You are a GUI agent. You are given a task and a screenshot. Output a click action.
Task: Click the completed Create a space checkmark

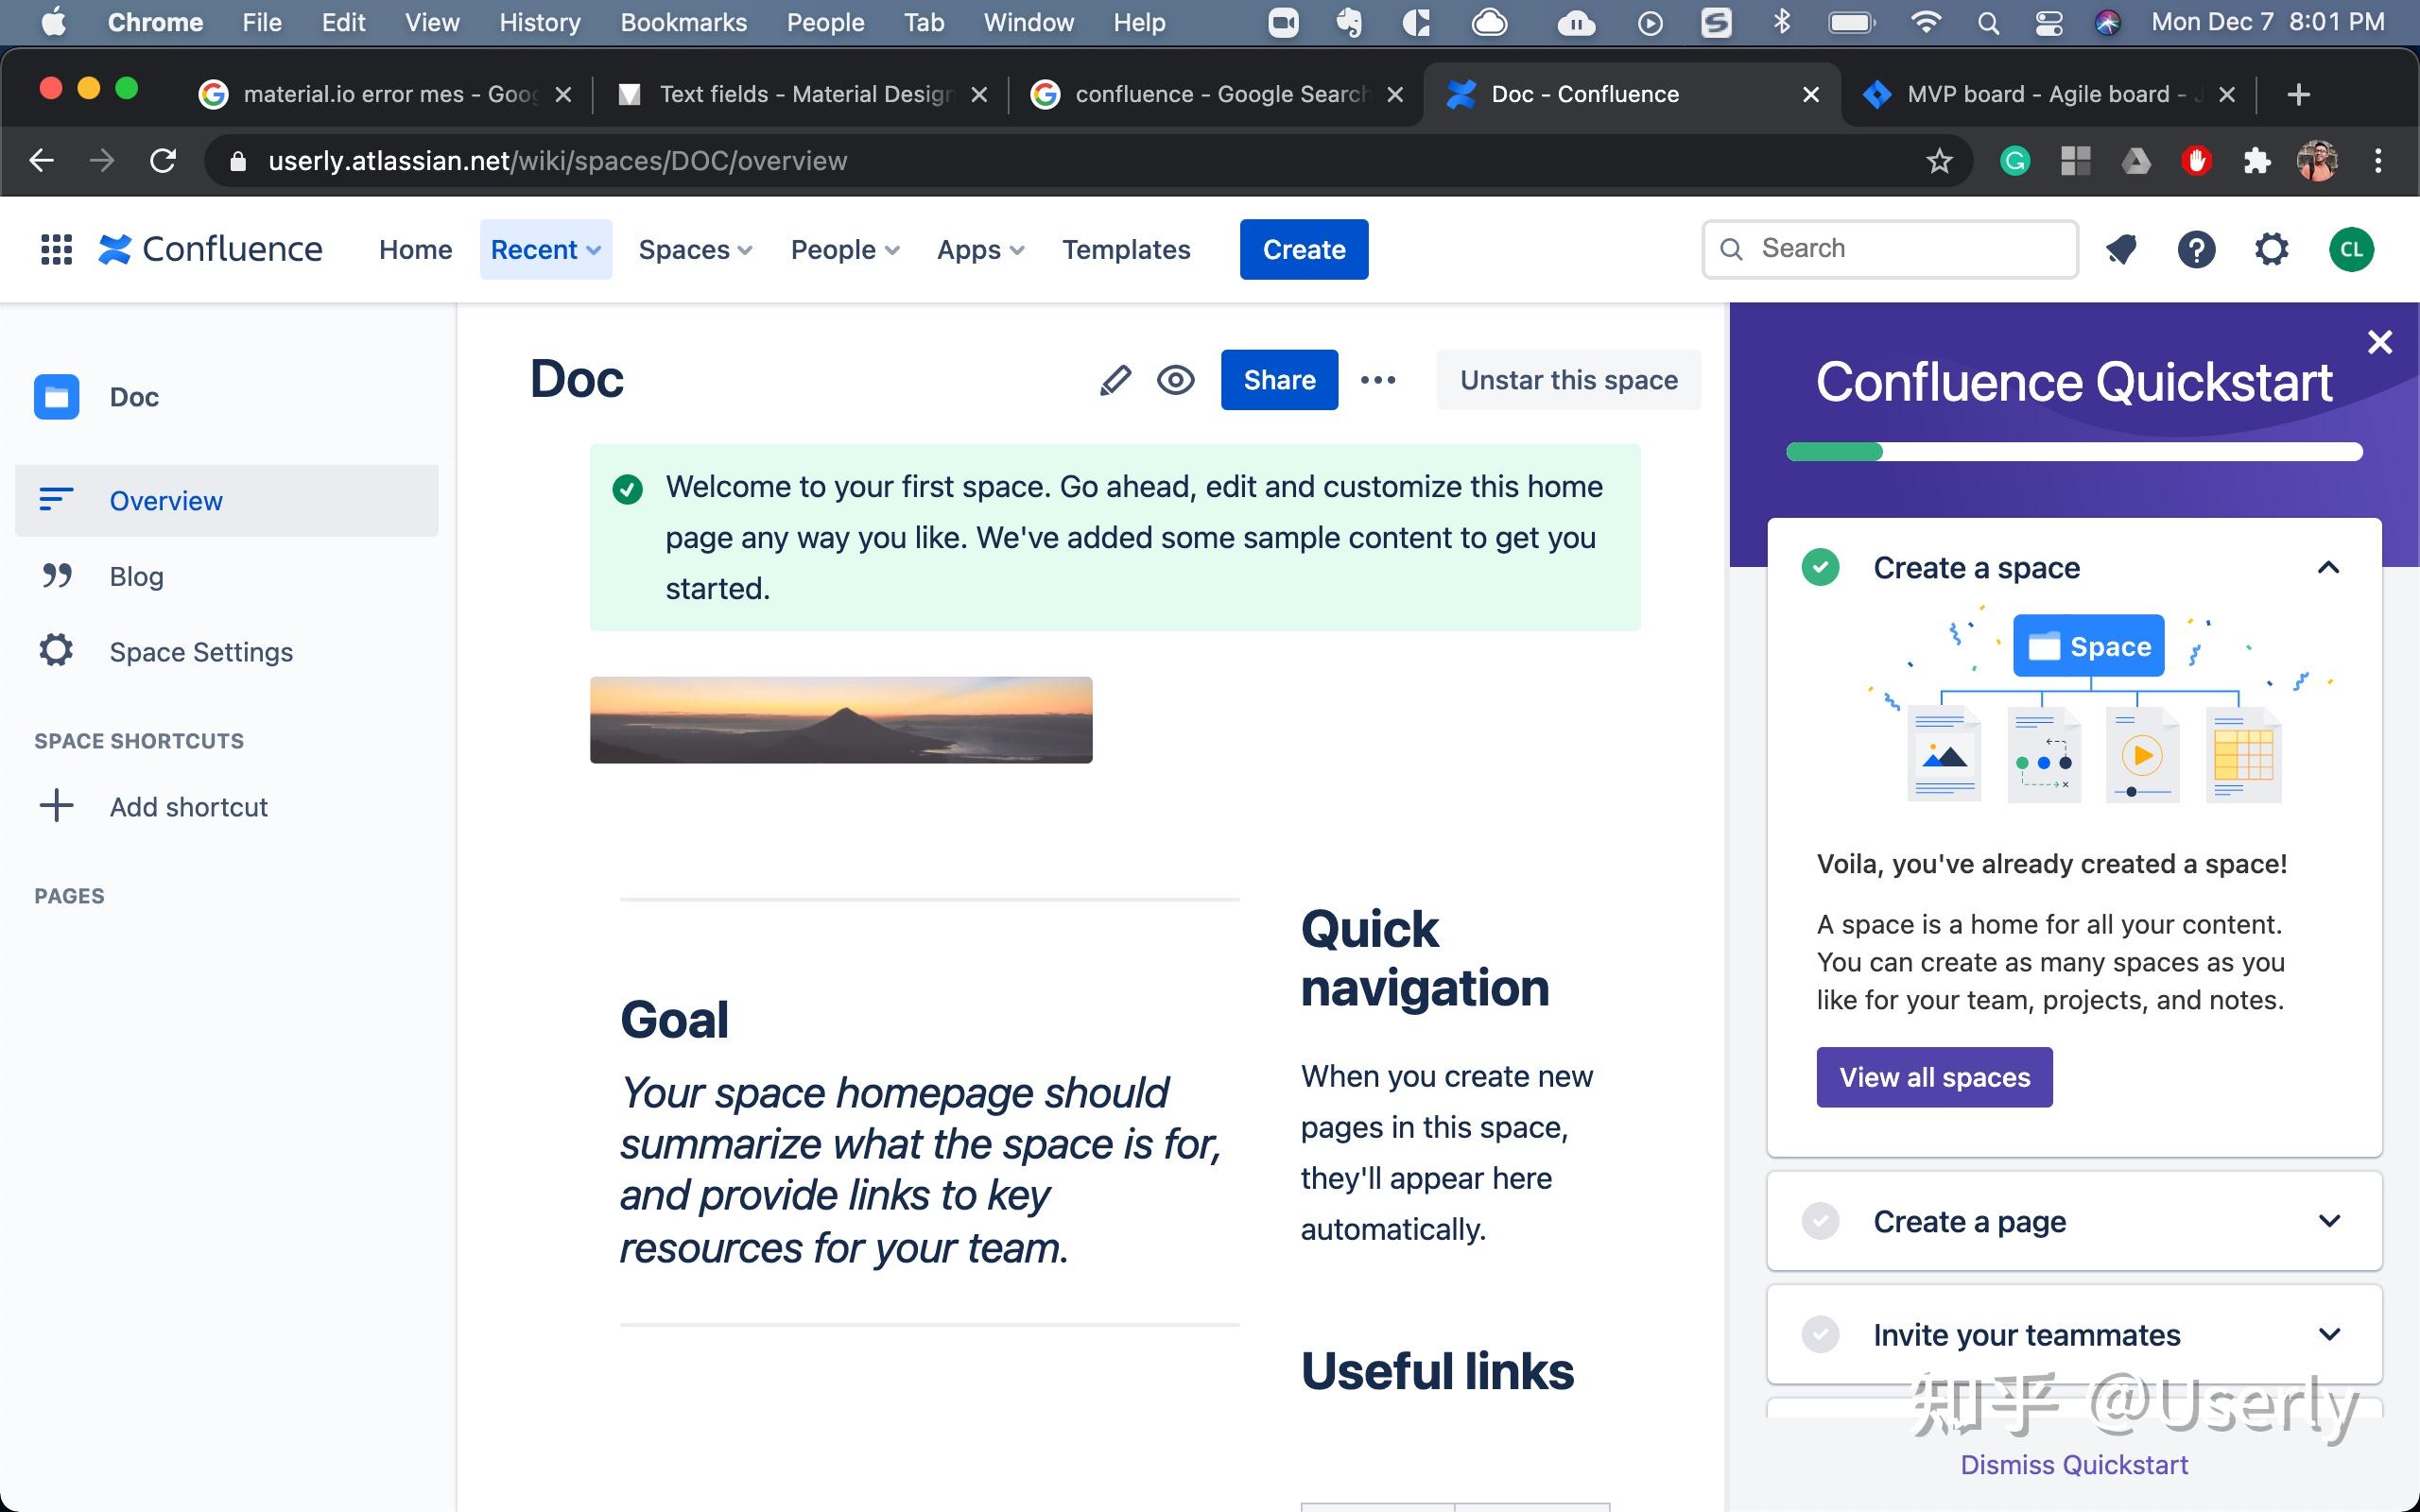pos(1820,567)
